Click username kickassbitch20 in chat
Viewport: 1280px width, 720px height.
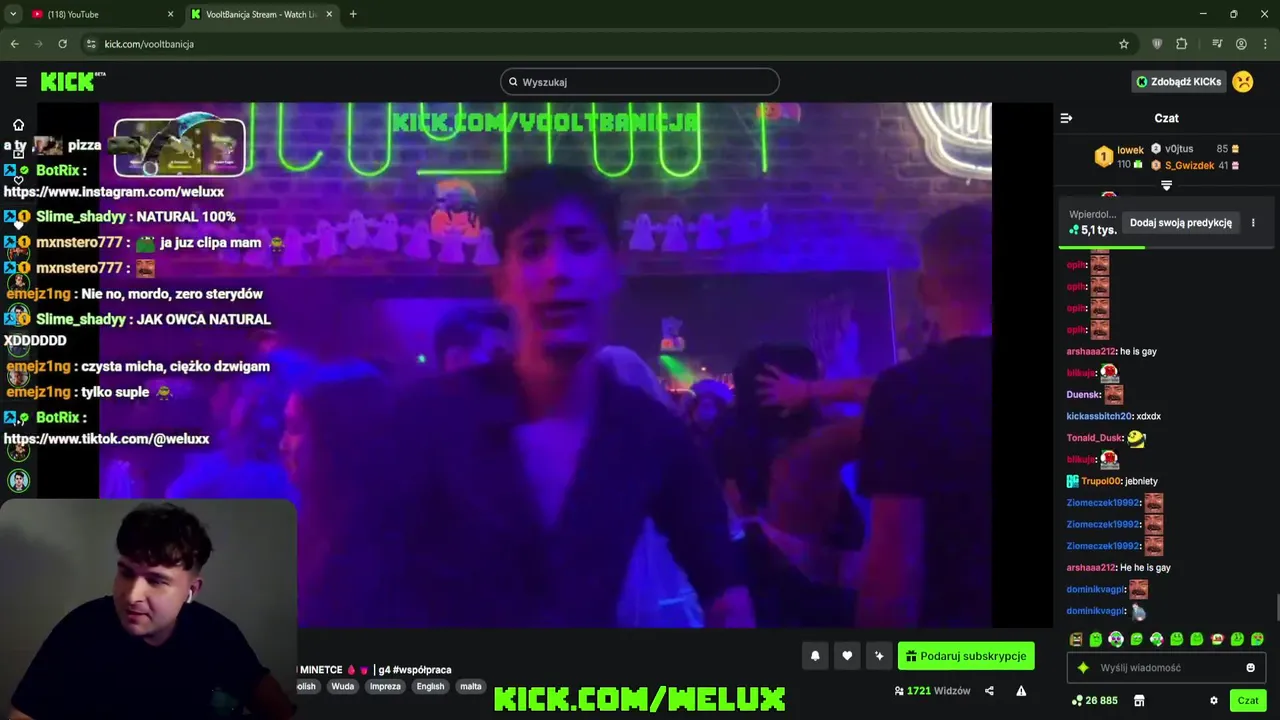coord(1099,416)
